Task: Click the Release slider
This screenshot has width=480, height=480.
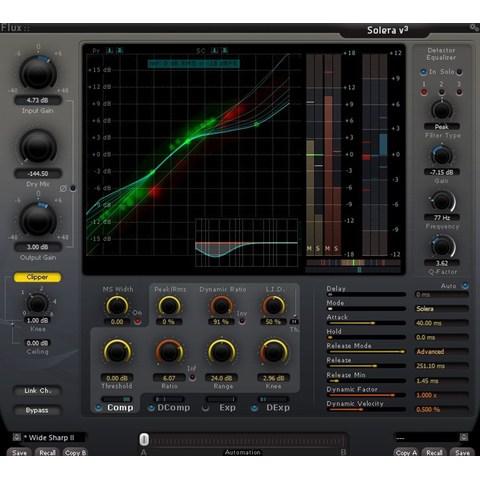Action: [x=366, y=366]
